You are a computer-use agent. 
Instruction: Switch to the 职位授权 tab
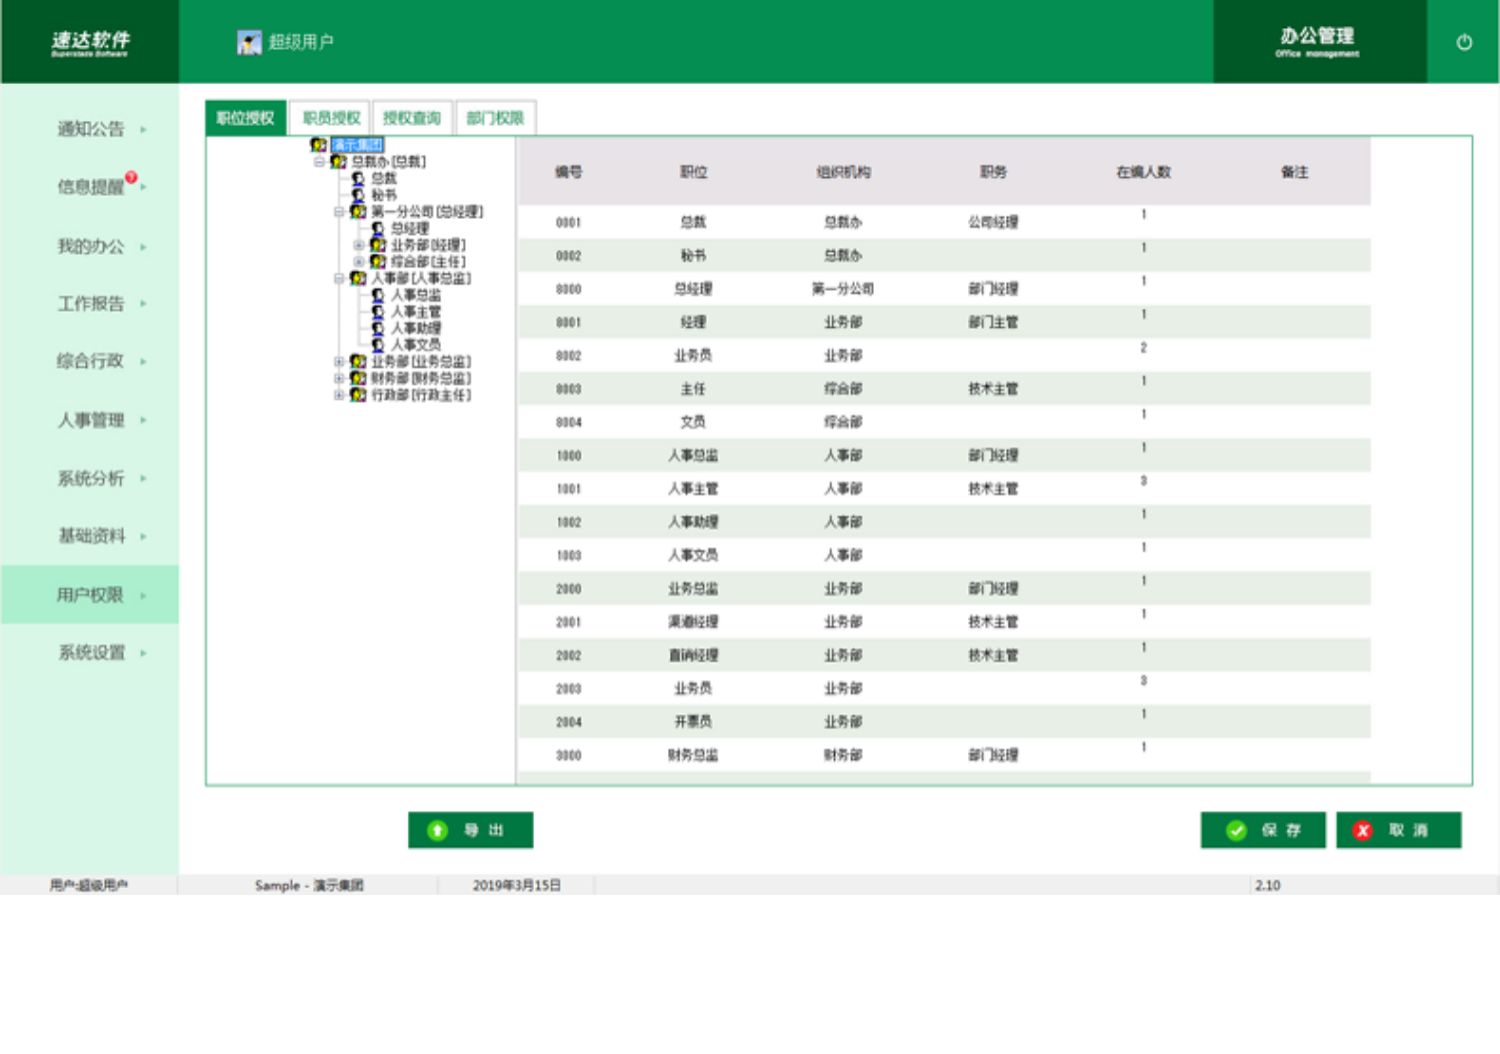point(246,118)
